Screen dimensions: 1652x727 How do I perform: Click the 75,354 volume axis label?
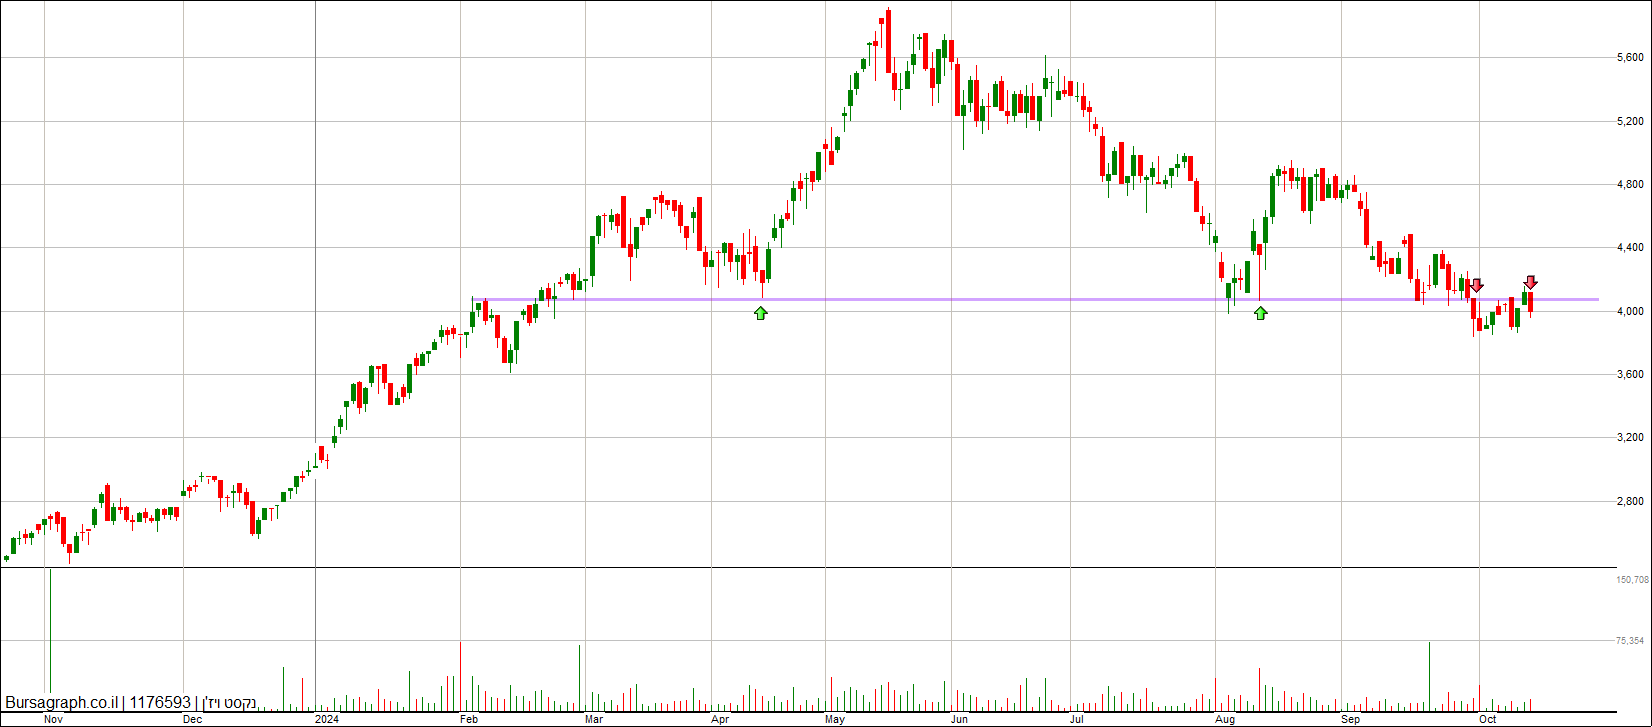[x=1630, y=641]
